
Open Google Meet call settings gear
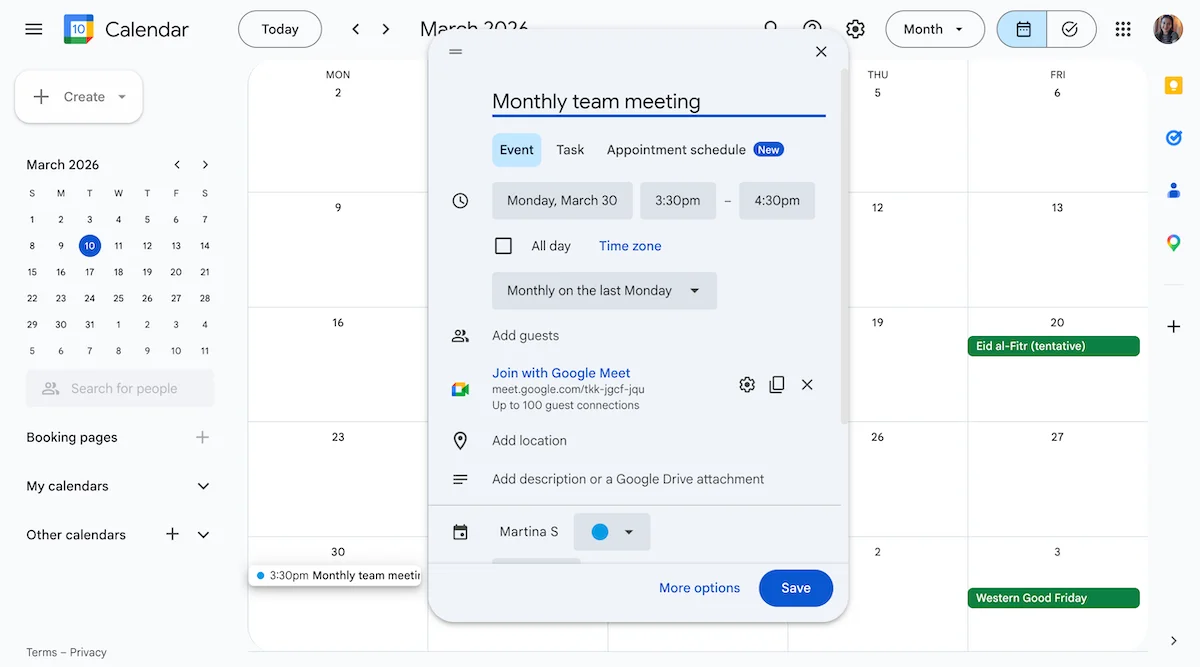746,384
